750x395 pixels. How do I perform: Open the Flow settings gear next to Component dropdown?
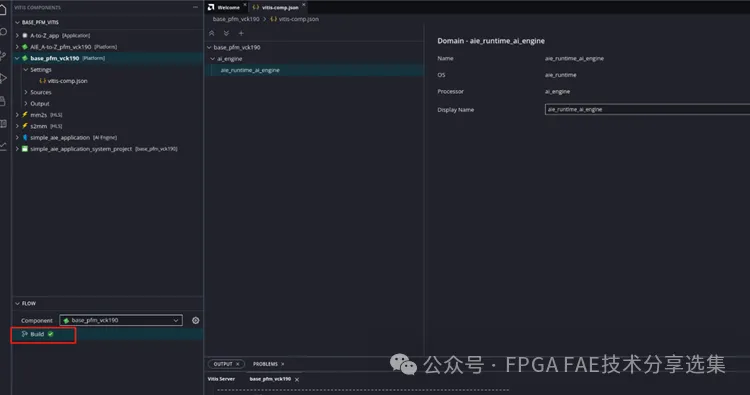(x=196, y=320)
